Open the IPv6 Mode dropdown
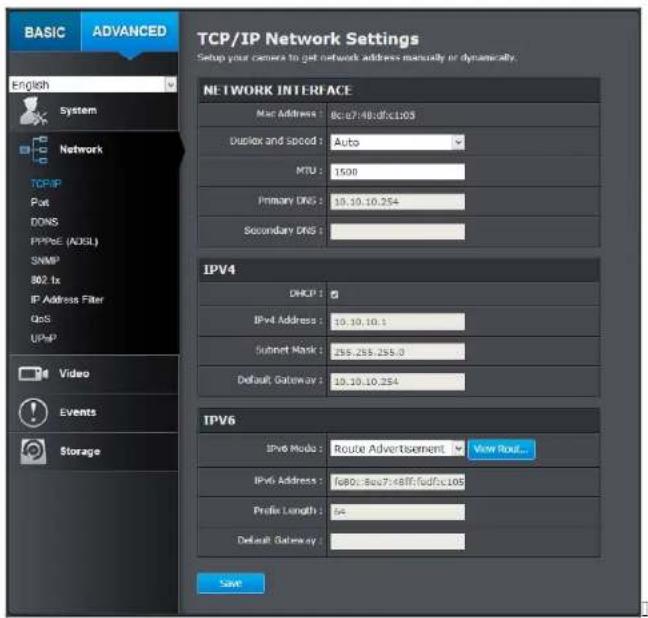648x618 pixels. click(397, 449)
